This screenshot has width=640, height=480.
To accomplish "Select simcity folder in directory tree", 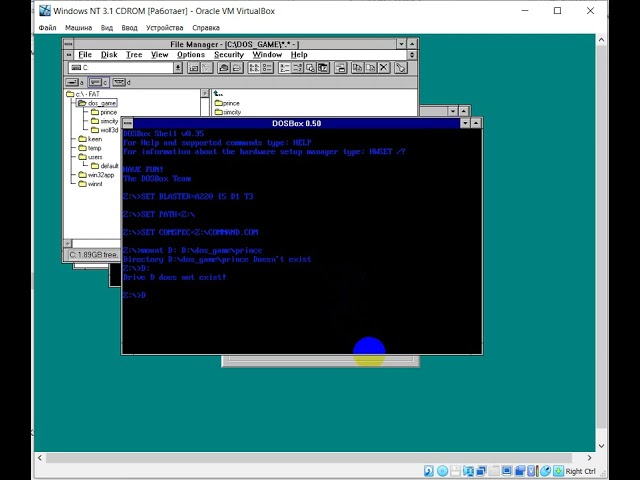I will pyautogui.click(x=104, y=121).
